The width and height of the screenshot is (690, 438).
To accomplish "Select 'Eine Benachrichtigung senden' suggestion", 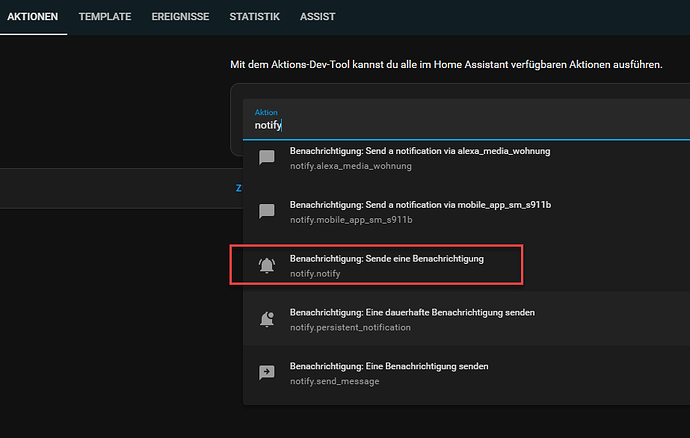I will [x=389, y=366].
